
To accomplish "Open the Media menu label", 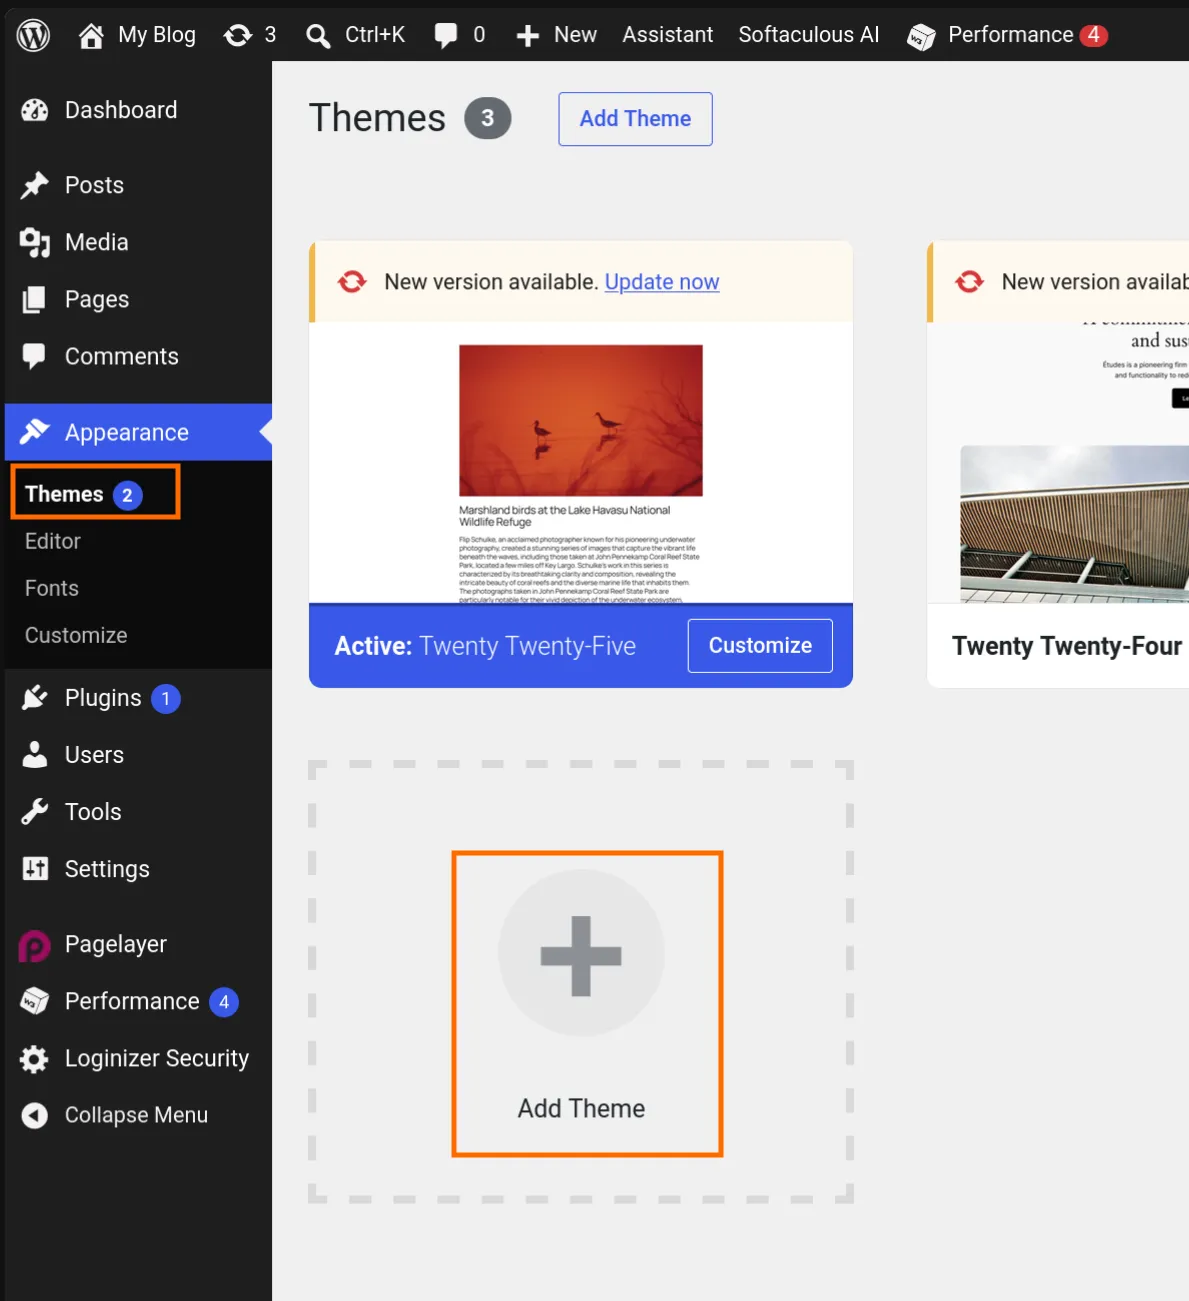I will pyautogui.click(x=96, y=242).
